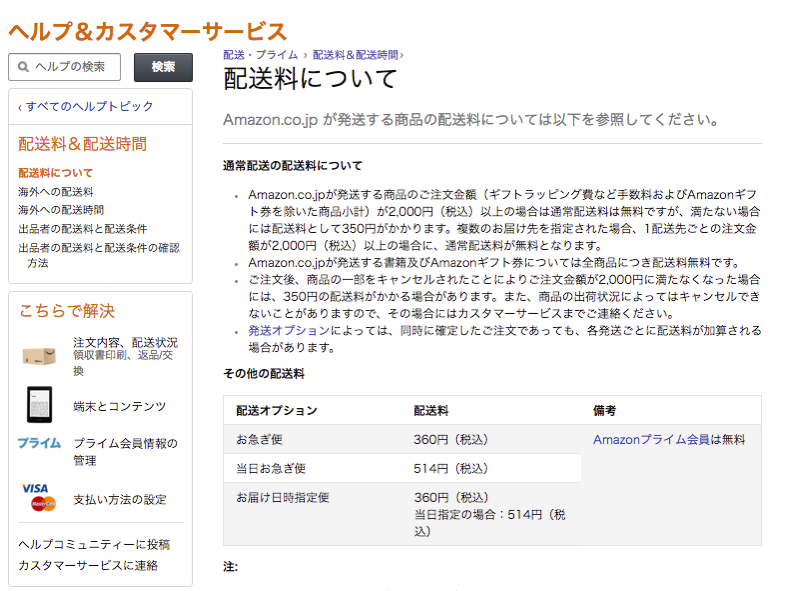Click 360円（税込）price in お急ぎ便 row
This screenshot has width=809, height=591.
[x=451, y=439]
